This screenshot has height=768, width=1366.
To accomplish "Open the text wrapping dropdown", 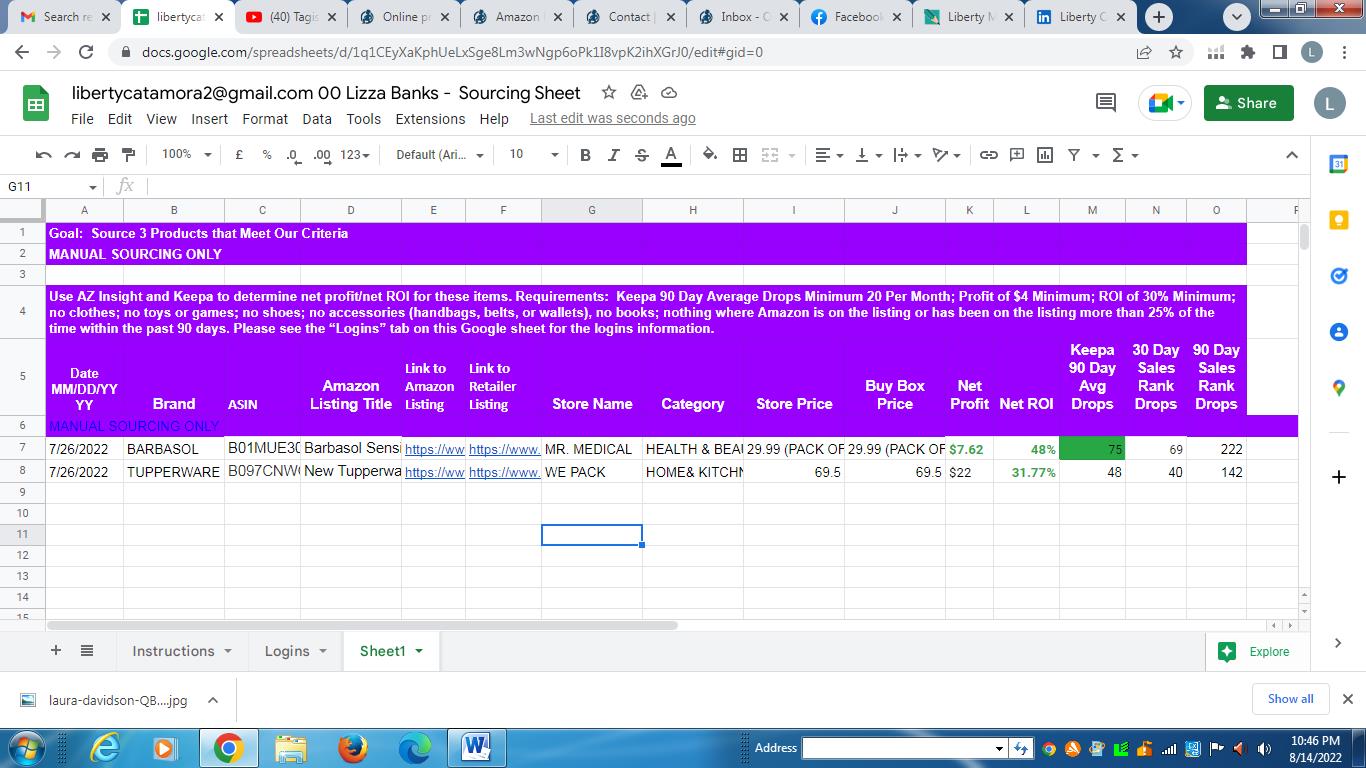I will coord(906,155).
